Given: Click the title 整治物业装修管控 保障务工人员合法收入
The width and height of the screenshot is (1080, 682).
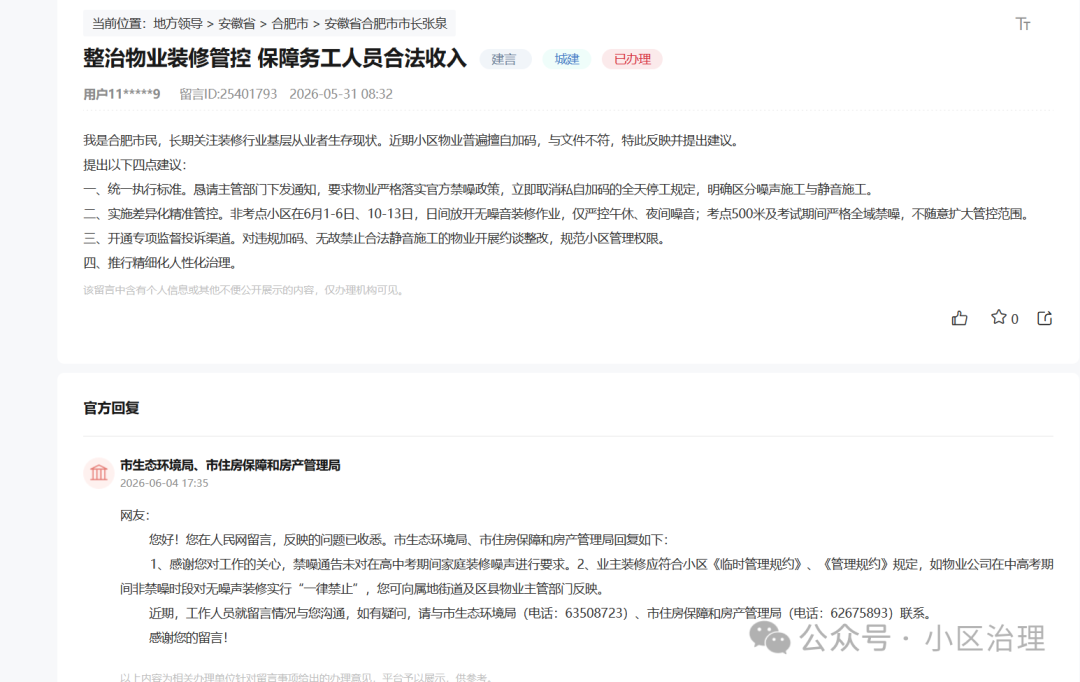Looking at the screenshot, I should [x=275, y=59].
